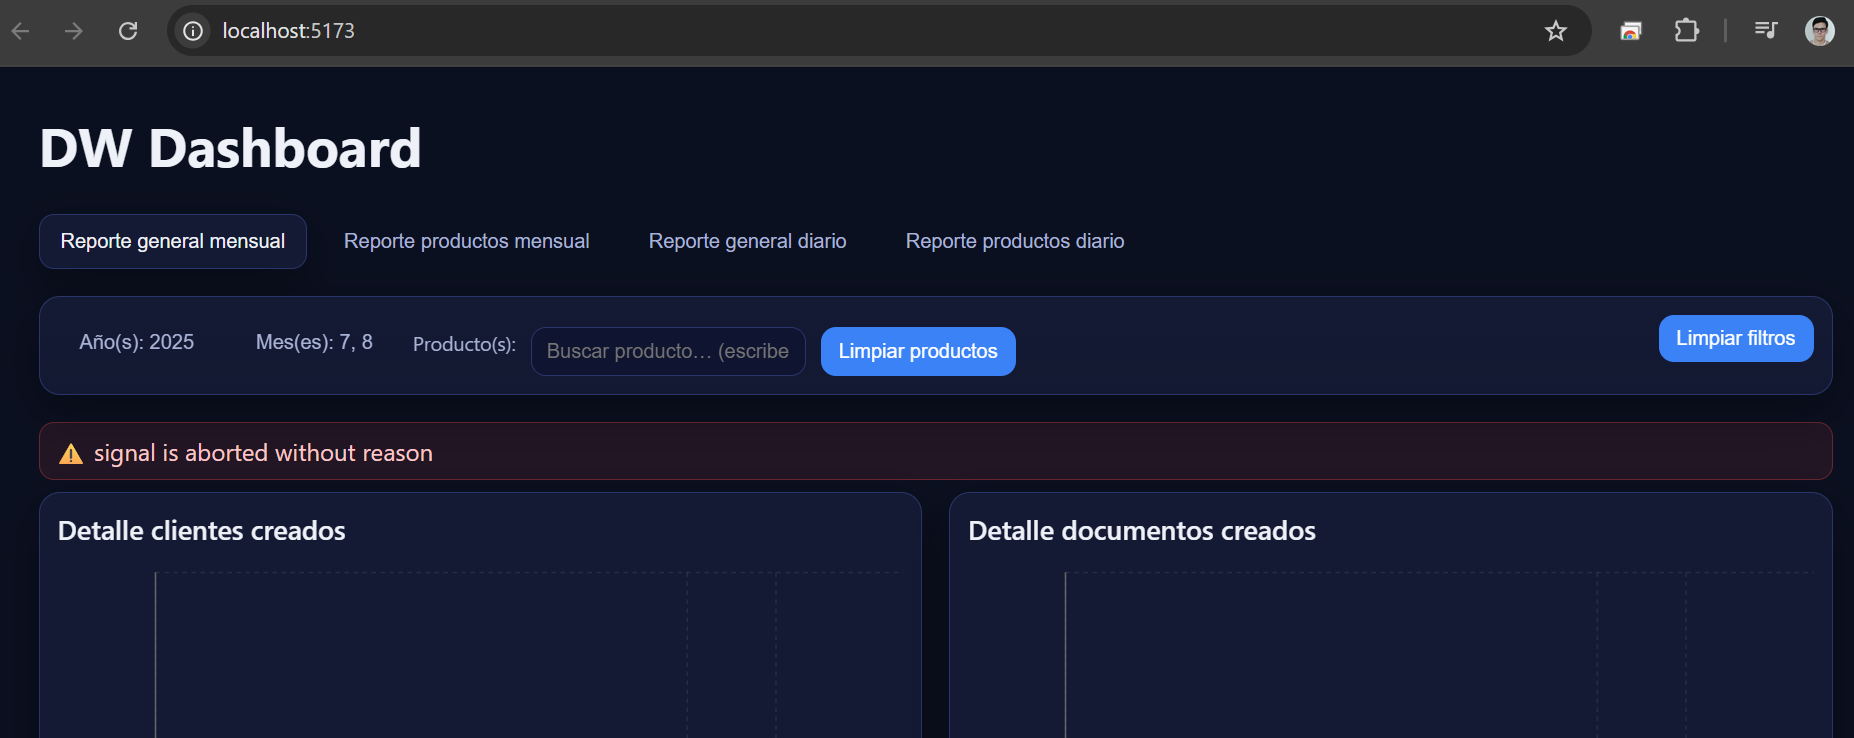Image resolution: width=1854 pixels, height=738 pixels.
Task: Go to Reporte productos diario tab
Action: click(1015, 241)
